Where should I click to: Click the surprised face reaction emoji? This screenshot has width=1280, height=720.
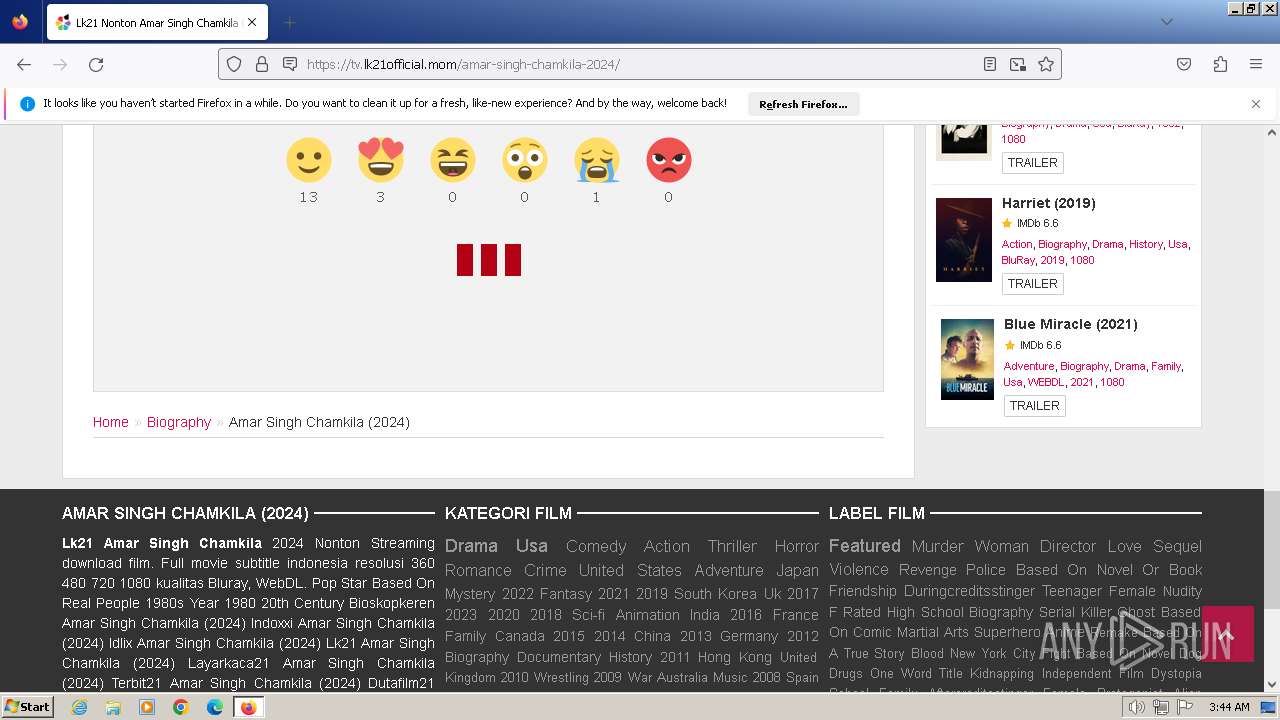[524, 160]
